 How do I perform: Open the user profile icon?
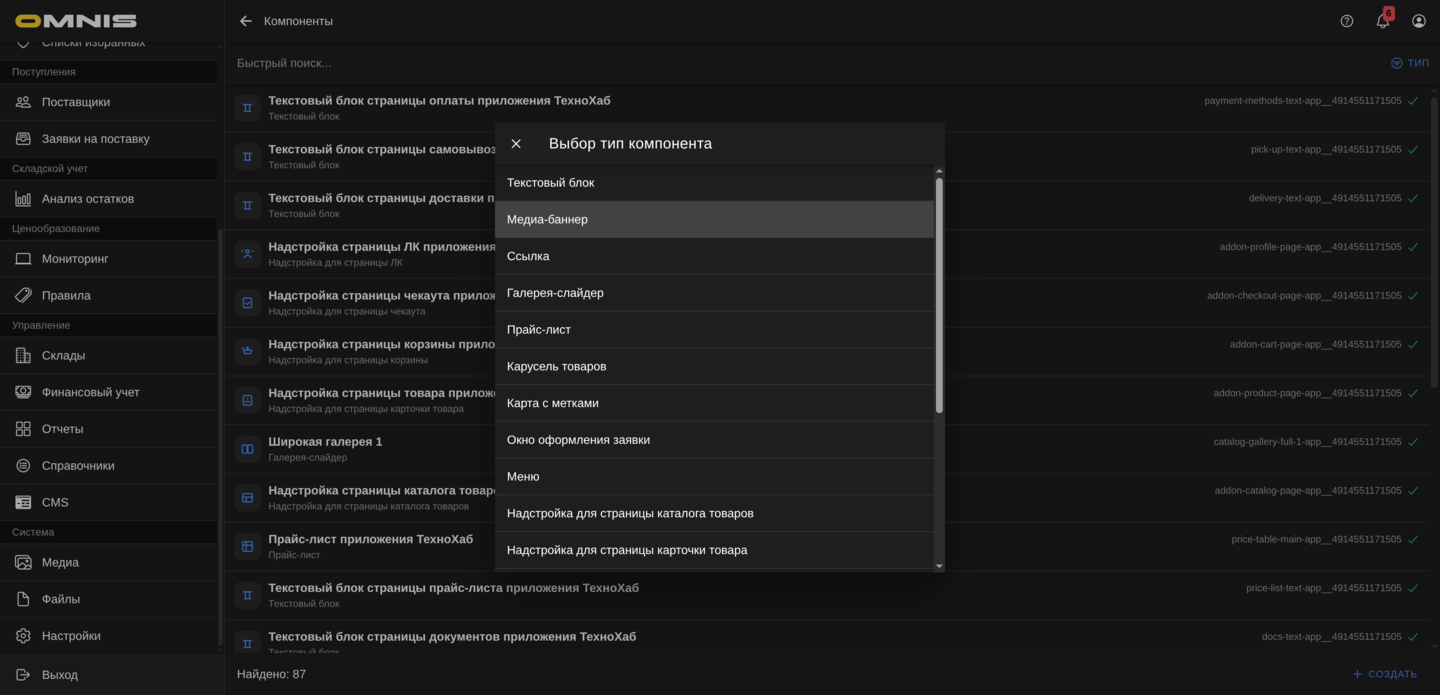(x=1418, y=20)
